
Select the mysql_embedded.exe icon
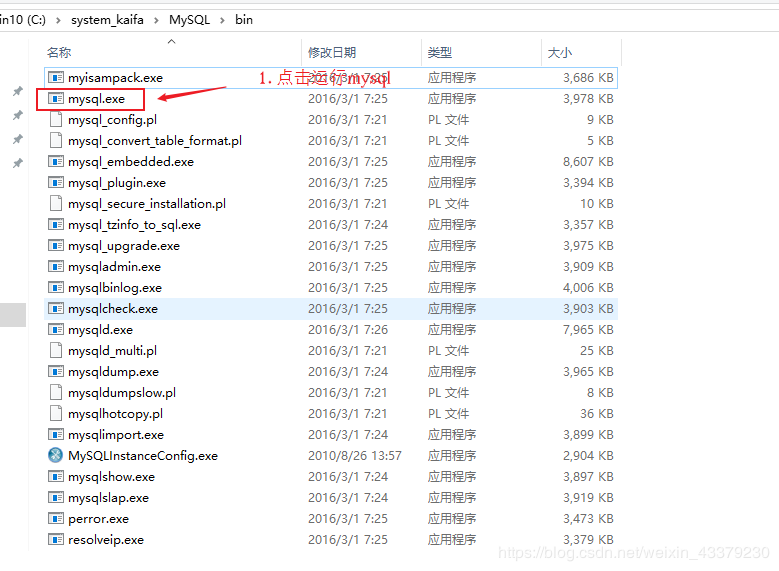(56, 162)
